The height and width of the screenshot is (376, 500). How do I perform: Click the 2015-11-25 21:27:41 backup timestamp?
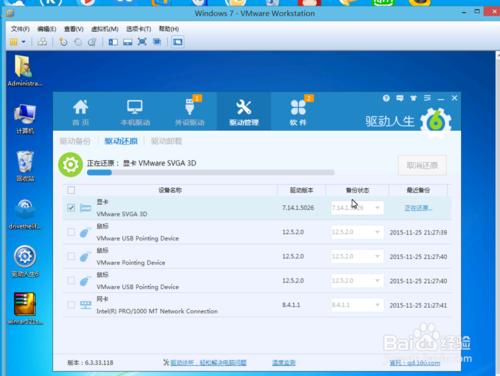[418, 305]
